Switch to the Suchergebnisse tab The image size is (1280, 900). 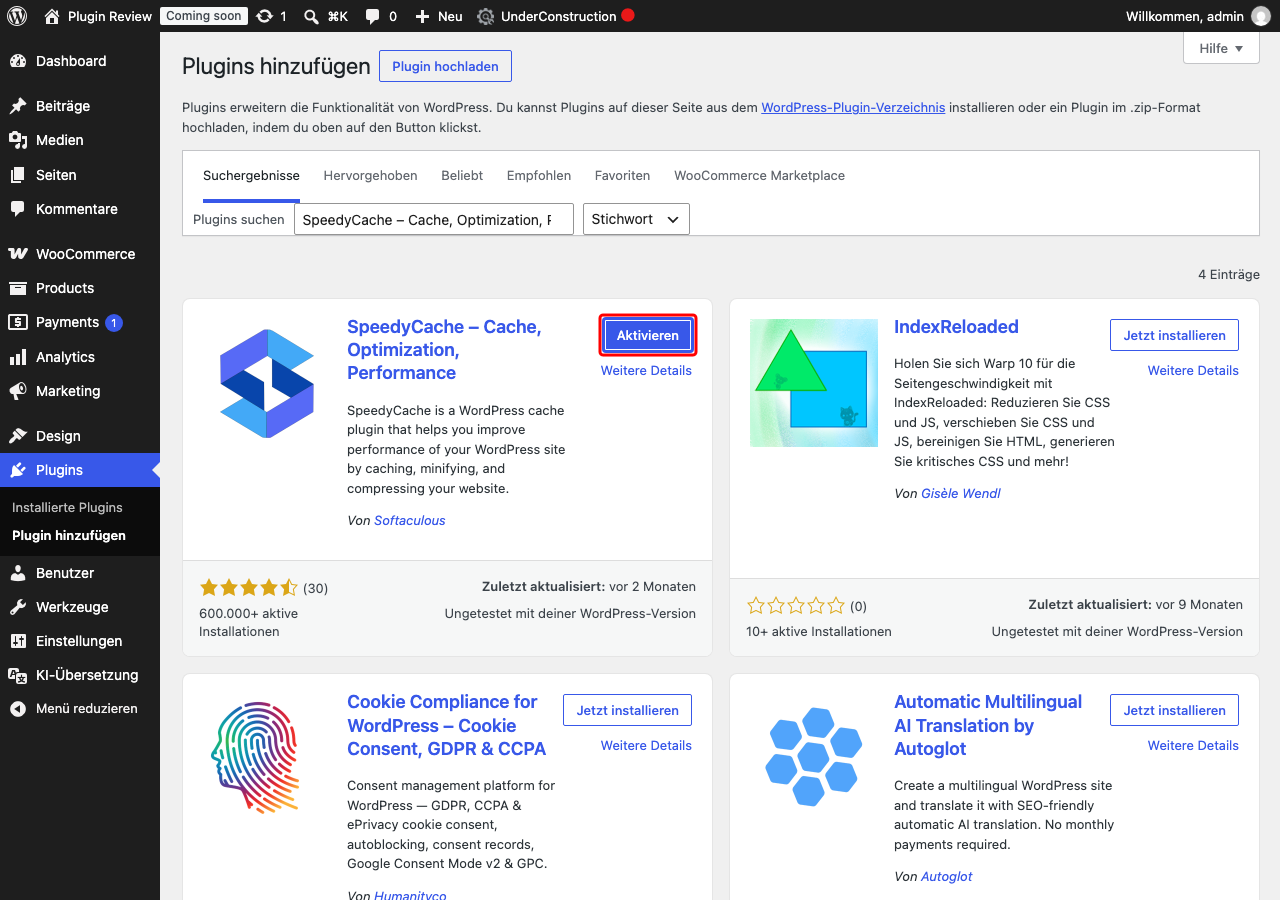click(x=251, y=176)
